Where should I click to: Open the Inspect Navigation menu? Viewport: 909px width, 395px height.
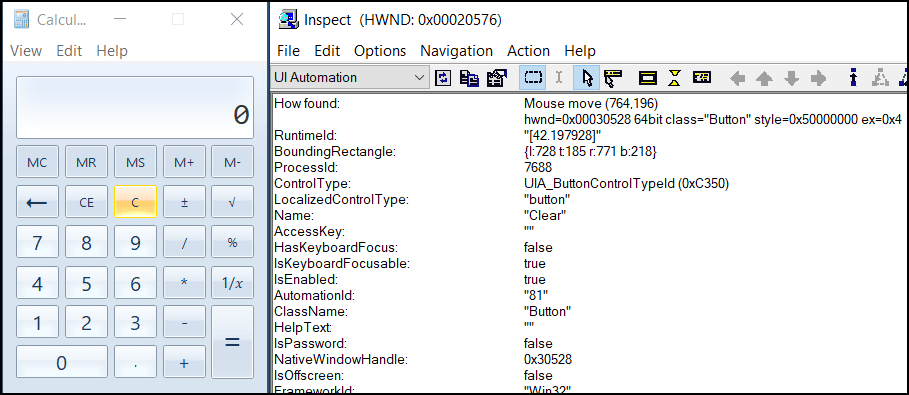click(x=456, y=50)
